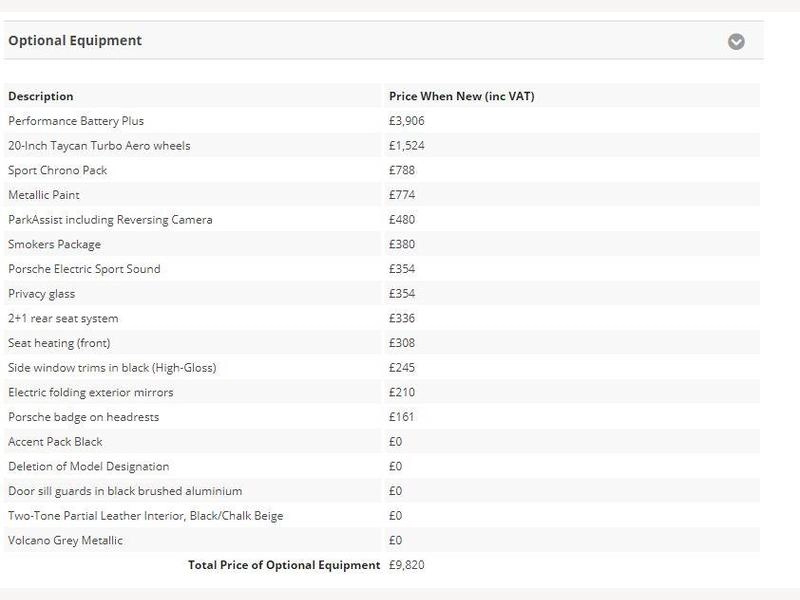
Task: Select Side window trims in black row
Action: tap(382, 368)
